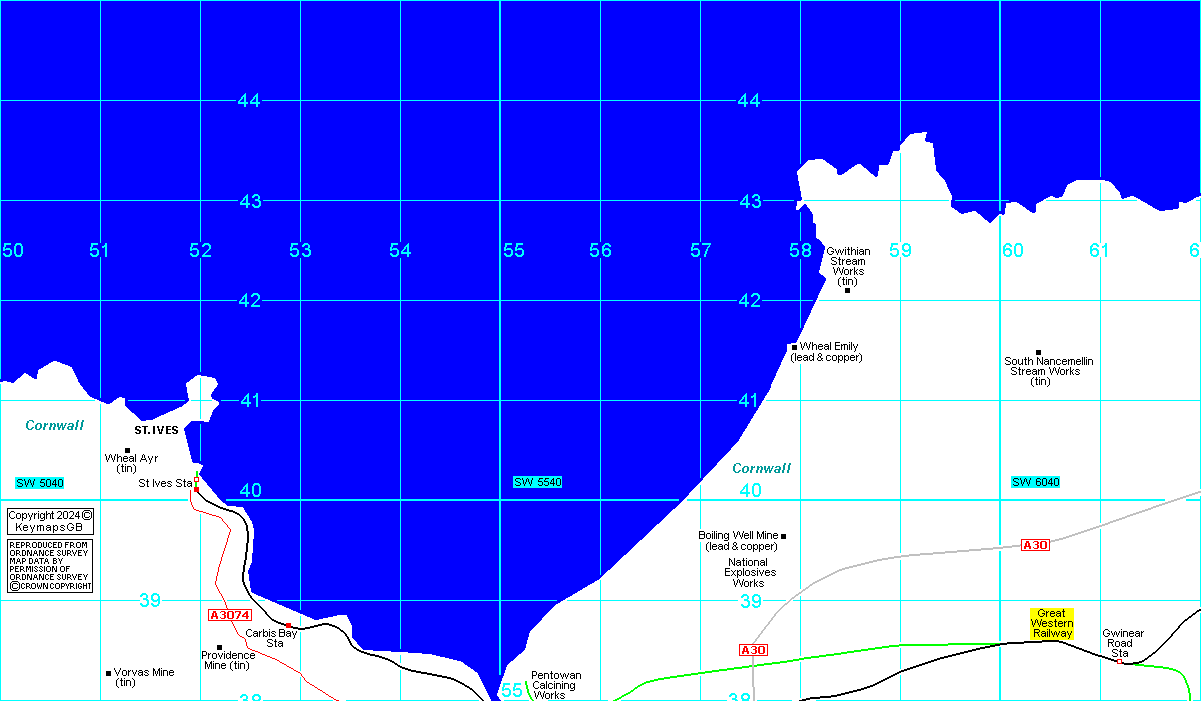Click the Gwithian Stream Works marker
Screen dimensions: 1201x701
pos(847,290)
